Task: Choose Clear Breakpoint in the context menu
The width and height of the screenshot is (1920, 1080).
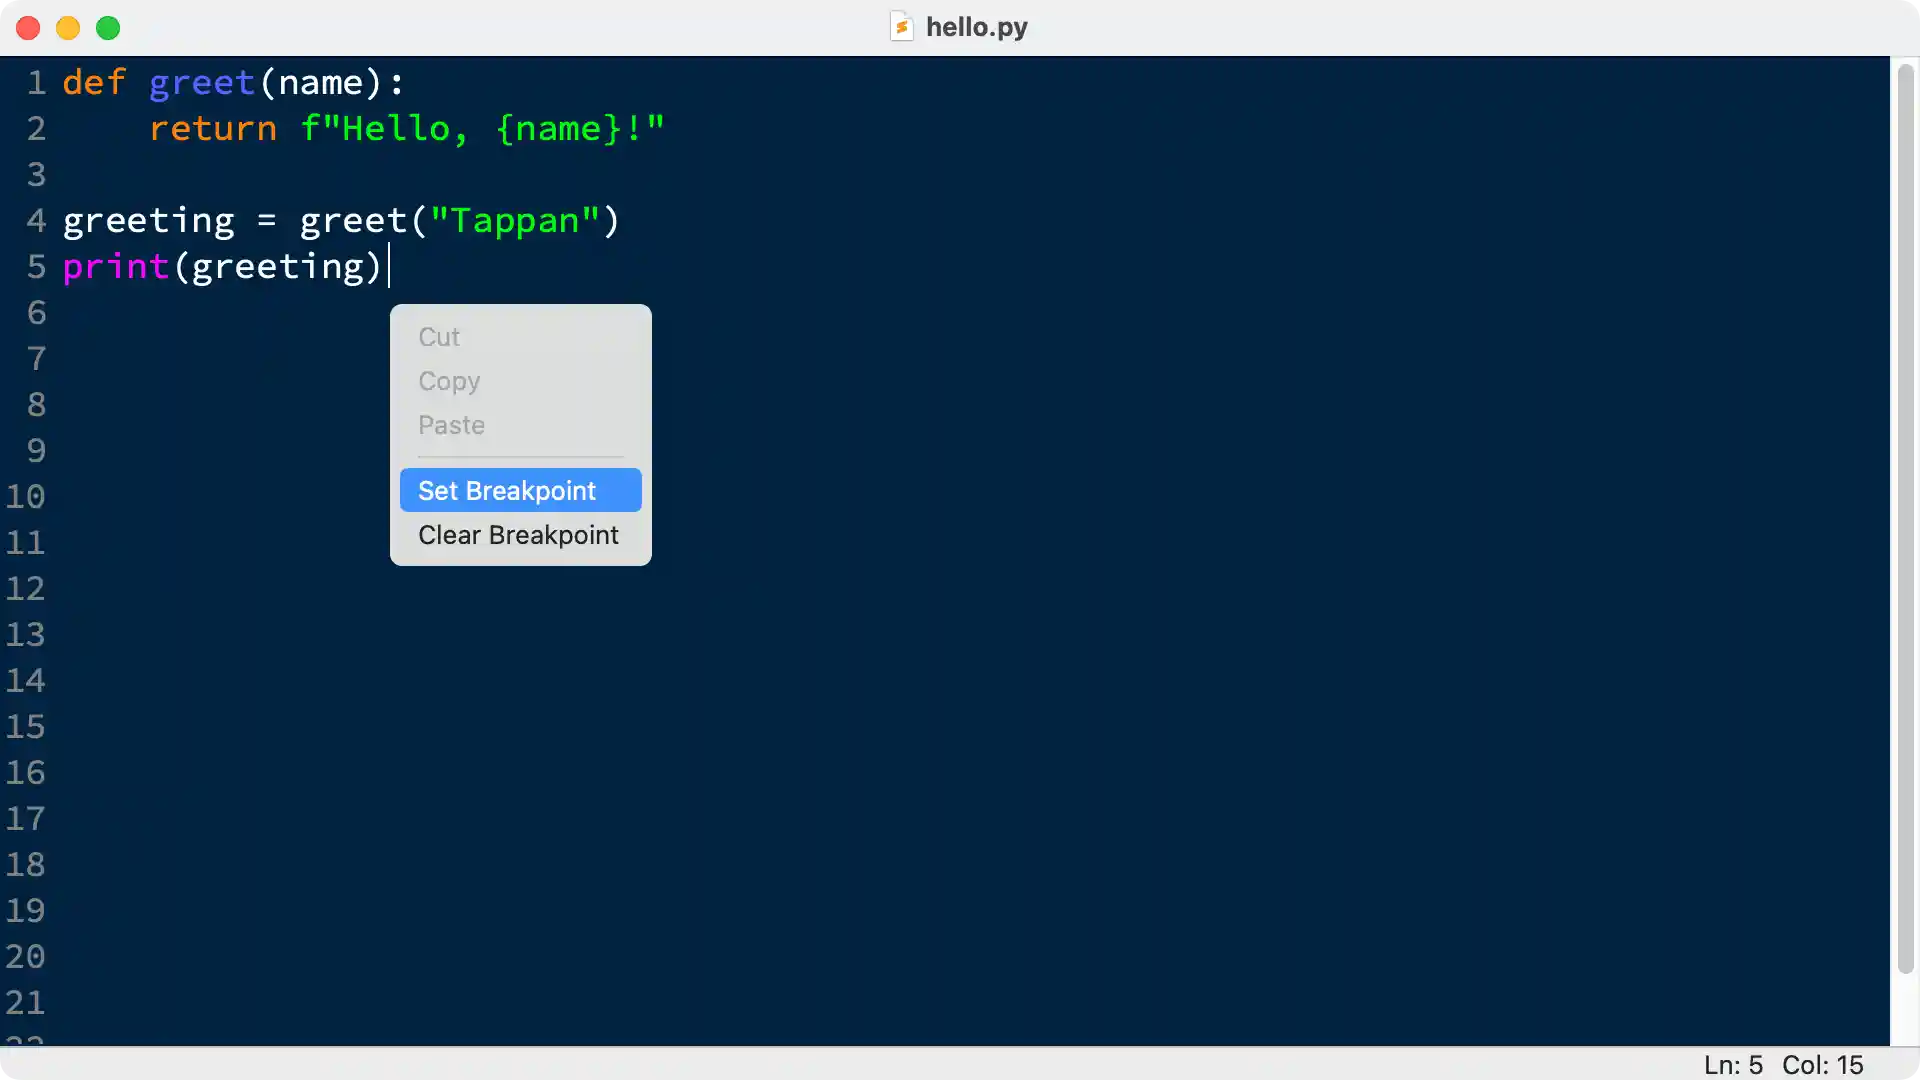Action: pos(518,535)
